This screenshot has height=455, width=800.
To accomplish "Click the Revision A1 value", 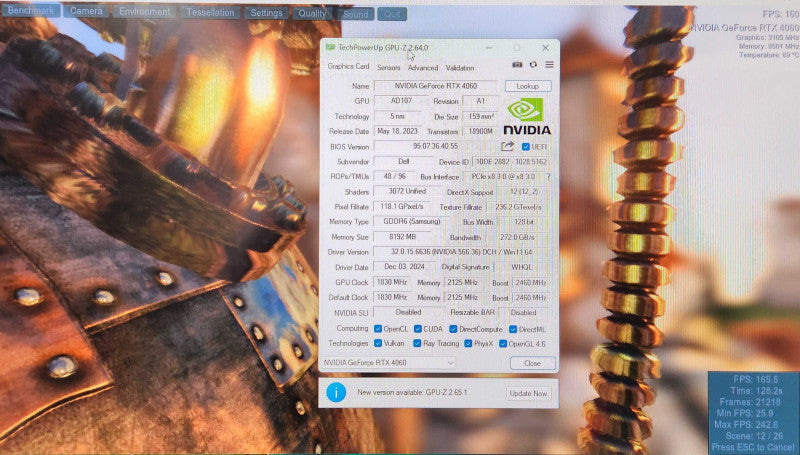I will pyautogui.click(x=480, y=101).
